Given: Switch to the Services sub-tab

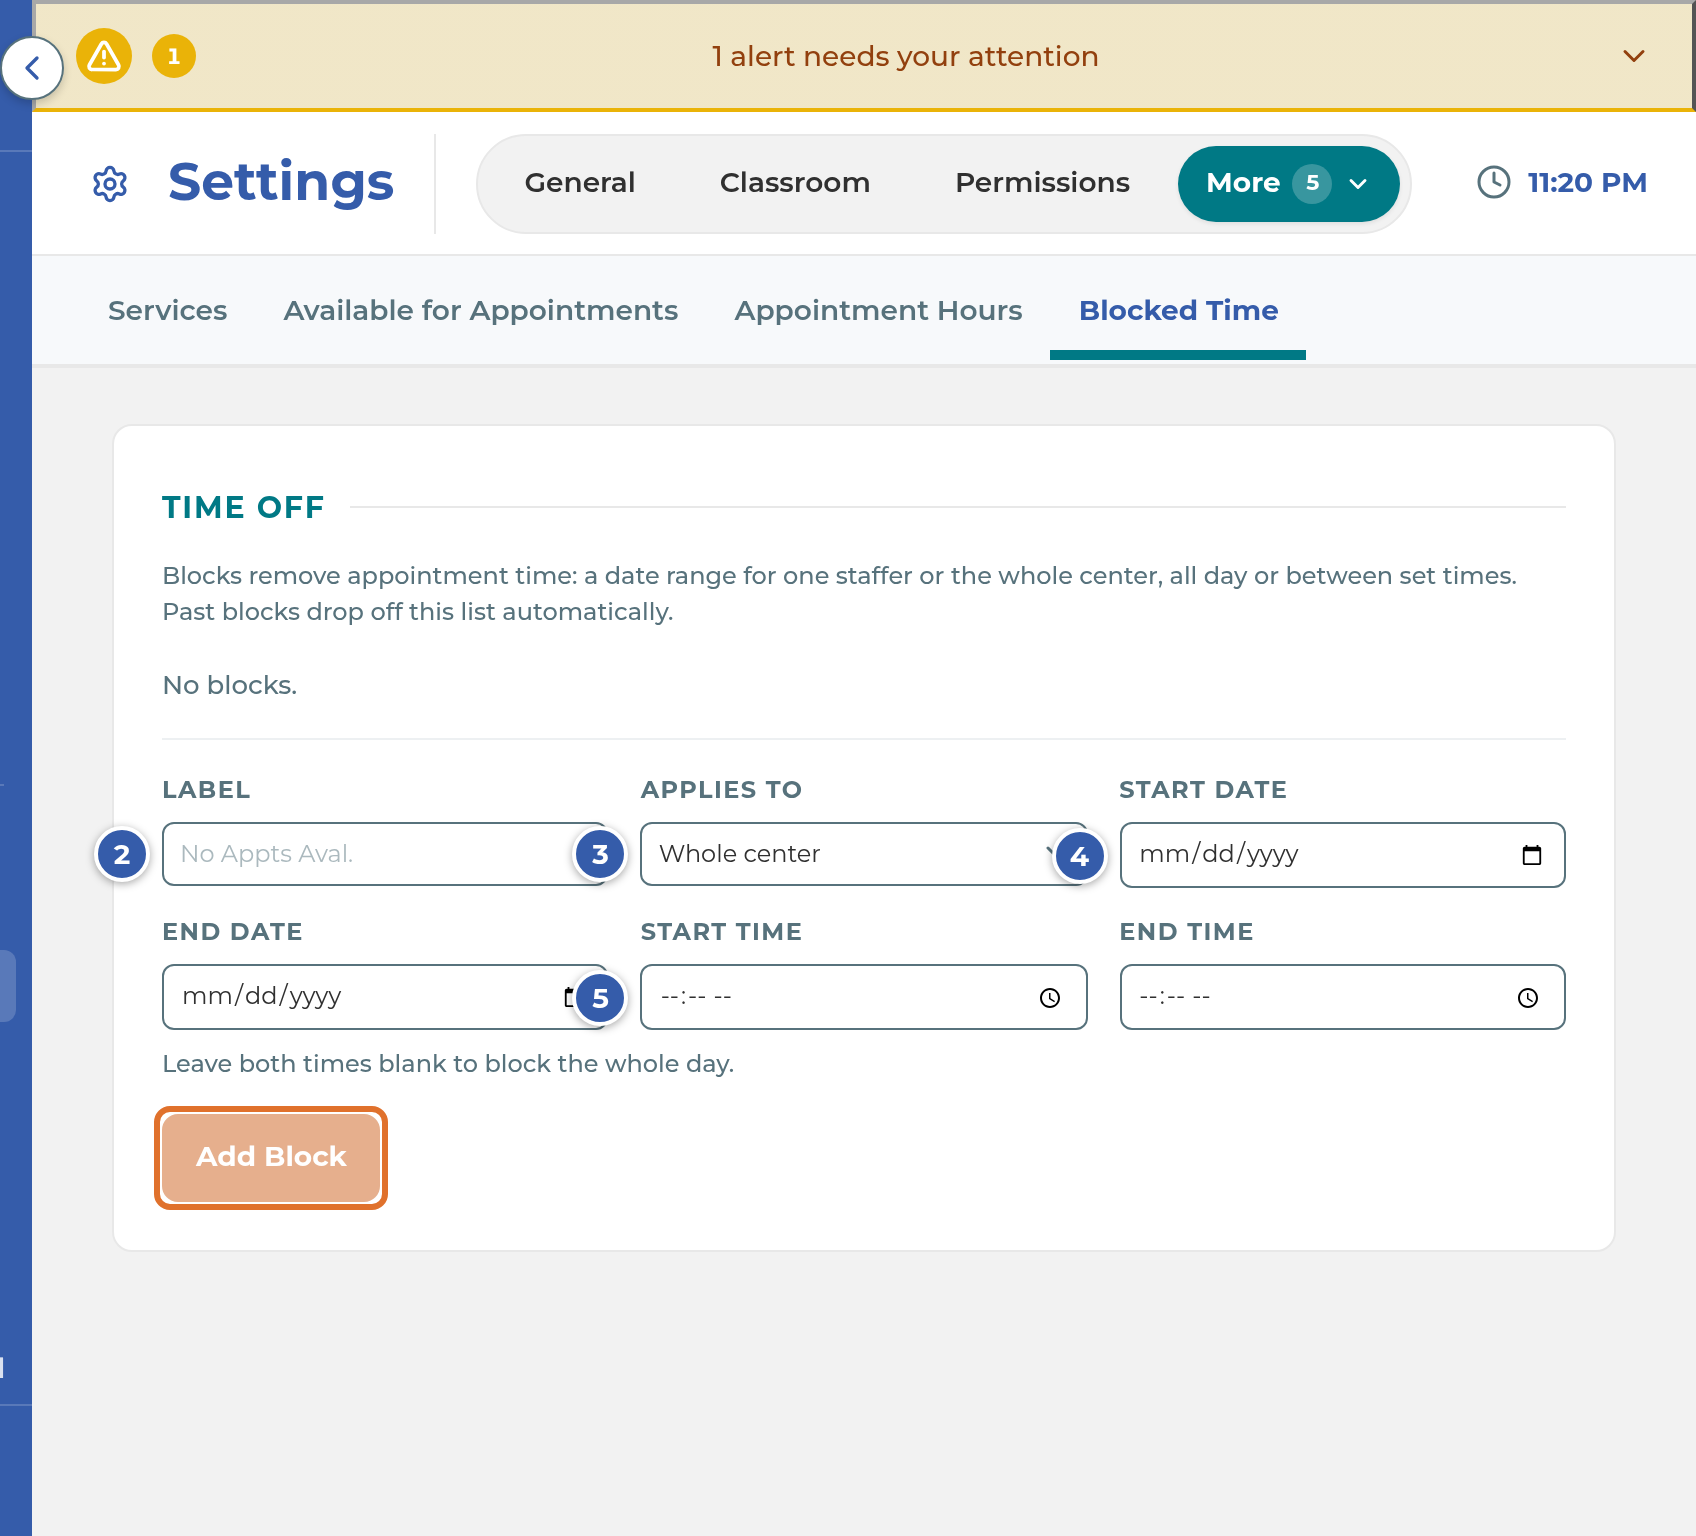Looking at the screenshot, I should (x=167, y=310).
